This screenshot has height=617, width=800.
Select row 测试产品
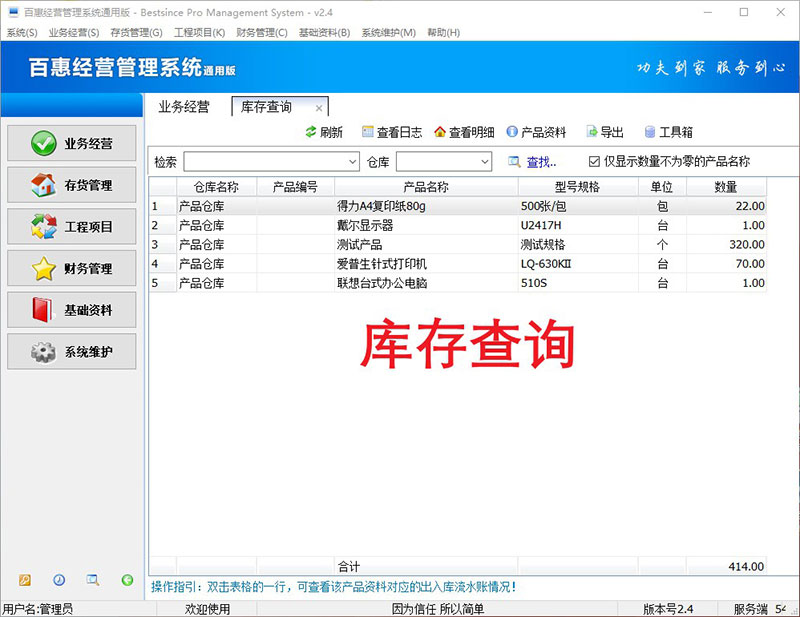(458, 244)
